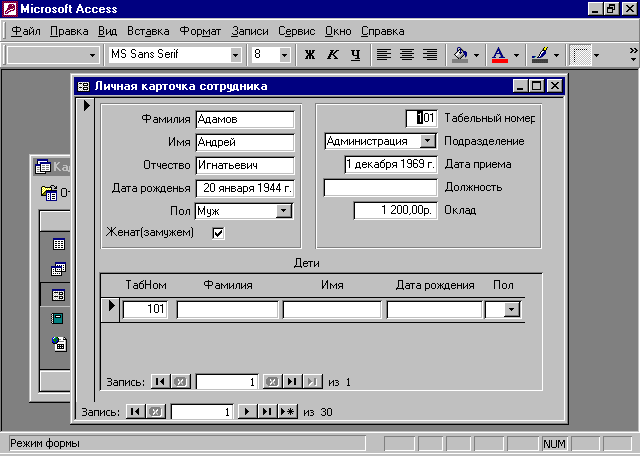Expand the Подразделение dropdown Администрация

point(427,141)
